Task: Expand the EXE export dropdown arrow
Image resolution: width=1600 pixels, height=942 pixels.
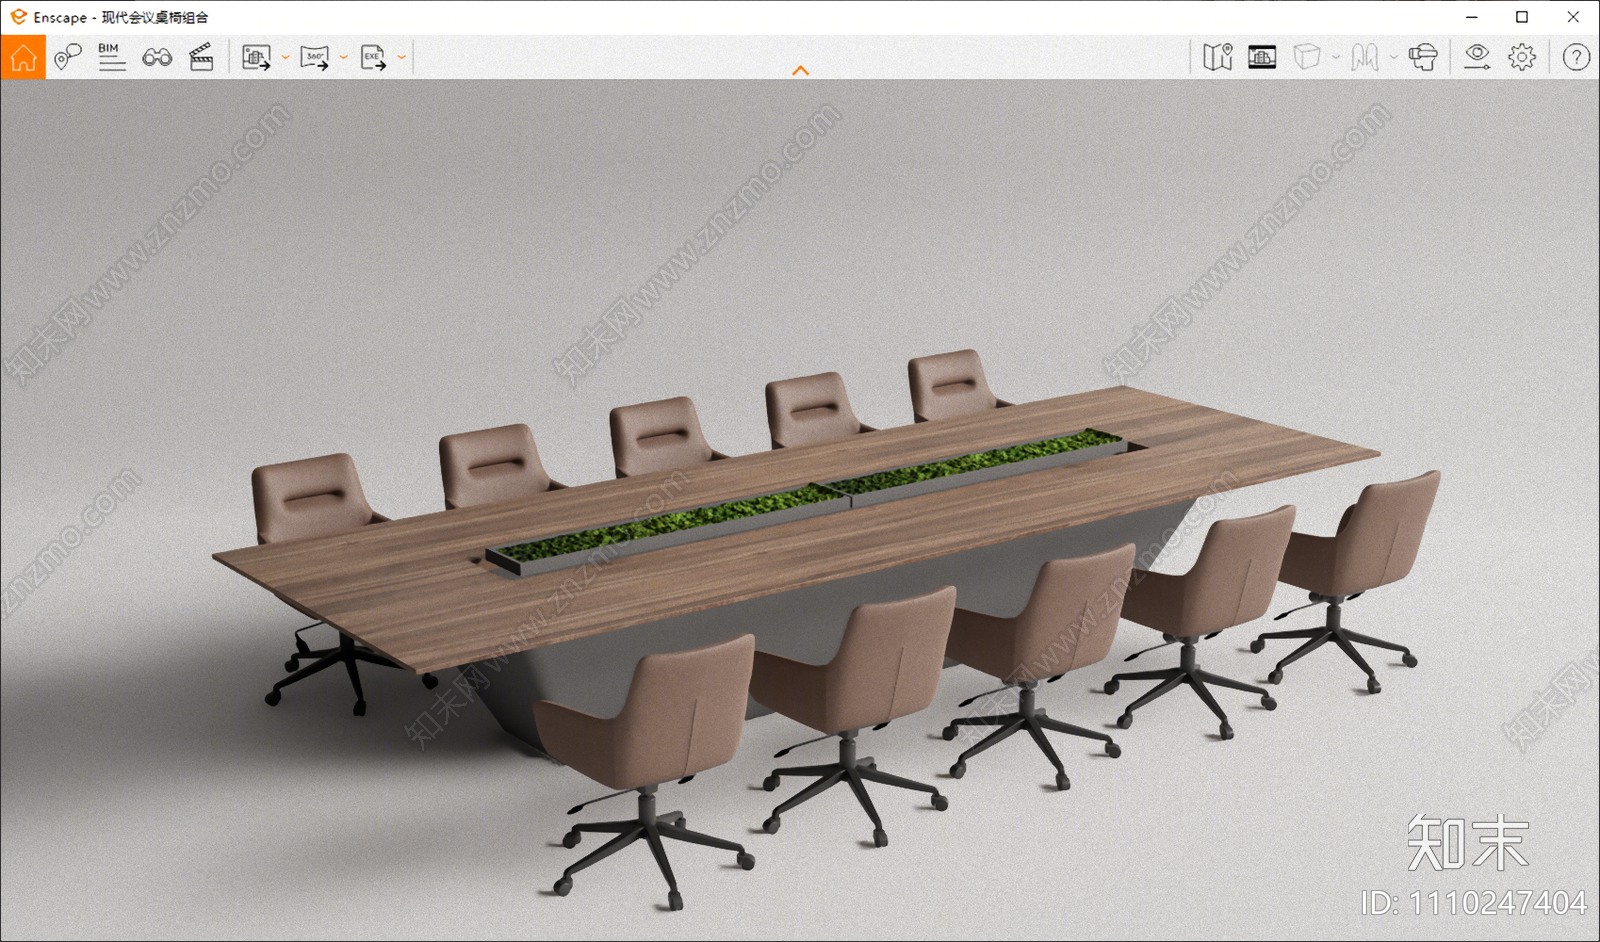Action: (402, 58)
